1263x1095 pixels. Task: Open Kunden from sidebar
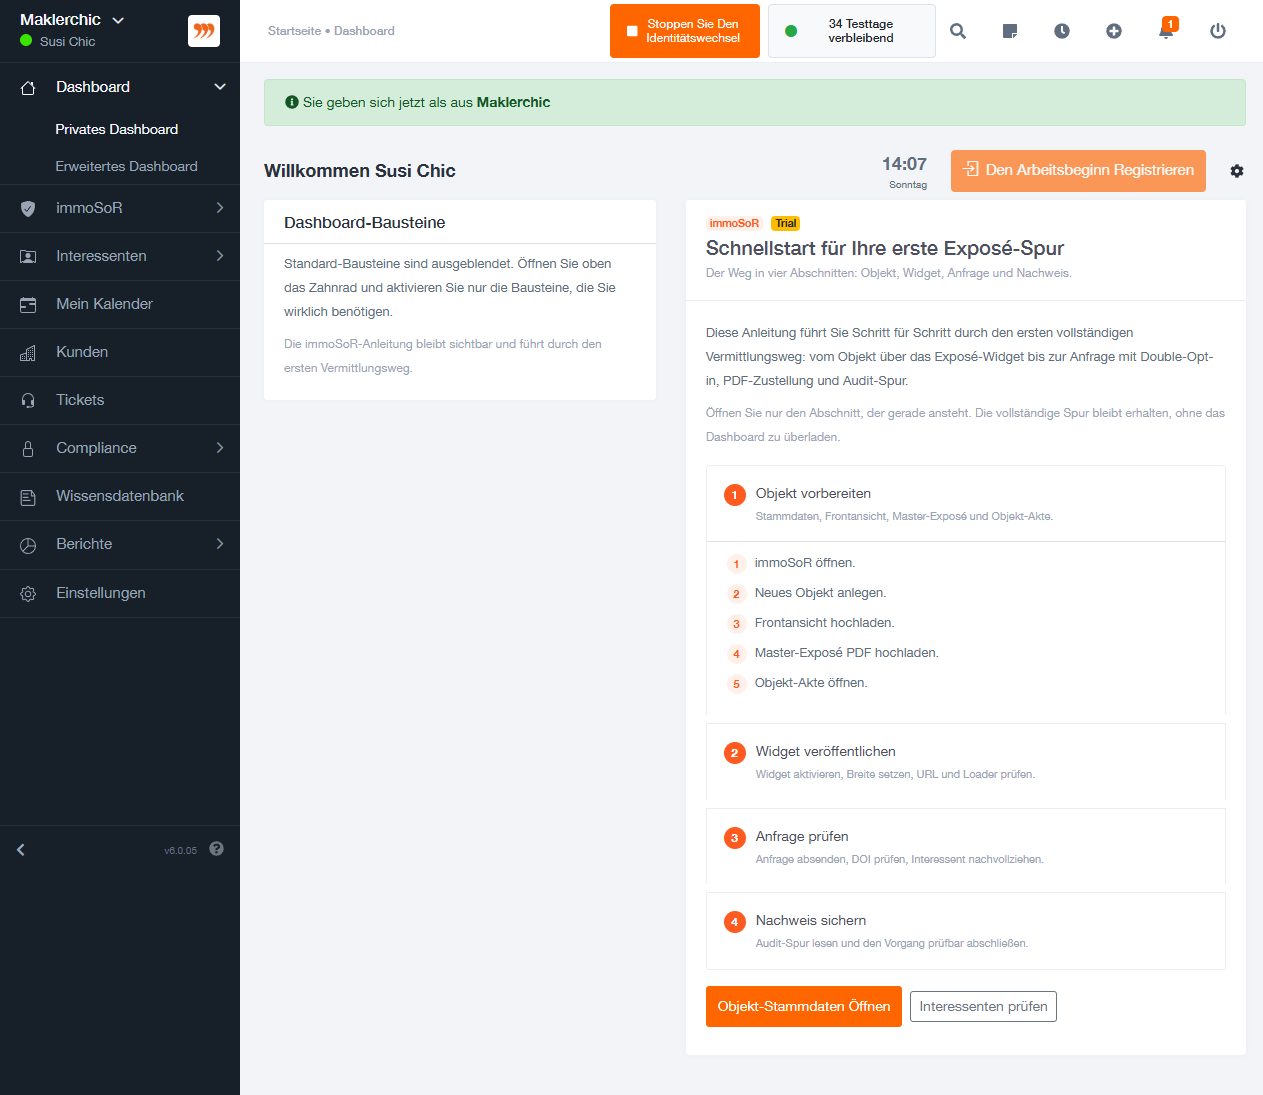[120, 352]
